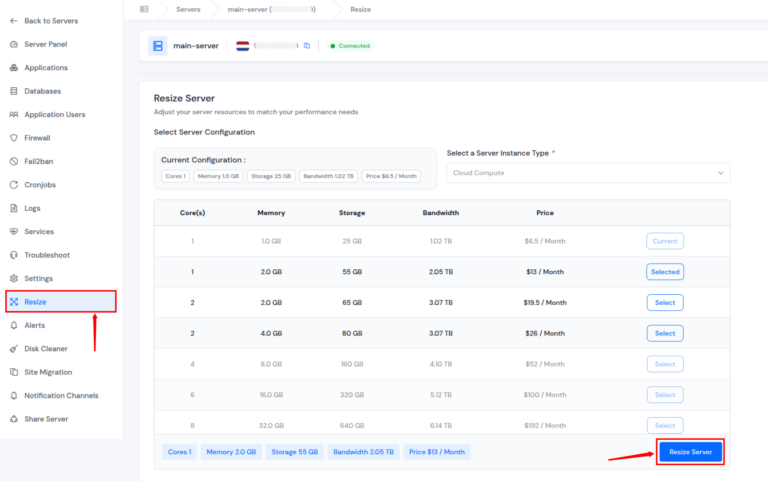This screenshot has width=768, height=481.
Task: Click the Storage 55 GB summary chip
Action: pyautogui.click(x=294, y=452)
